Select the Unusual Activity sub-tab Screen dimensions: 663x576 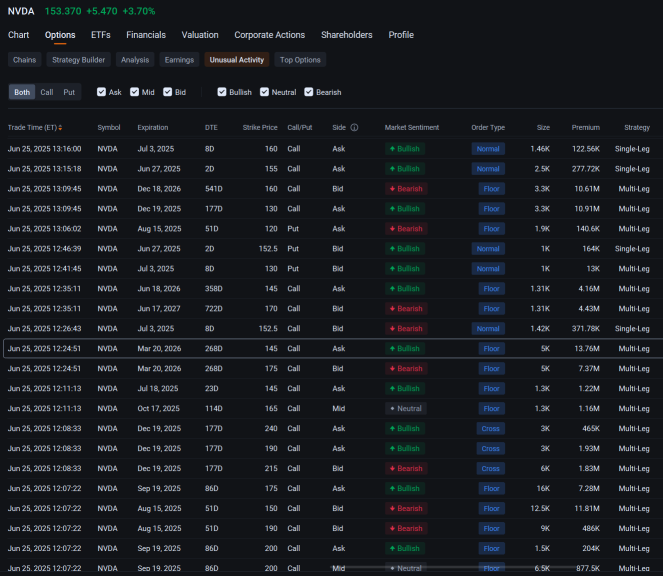click(237, 60)
